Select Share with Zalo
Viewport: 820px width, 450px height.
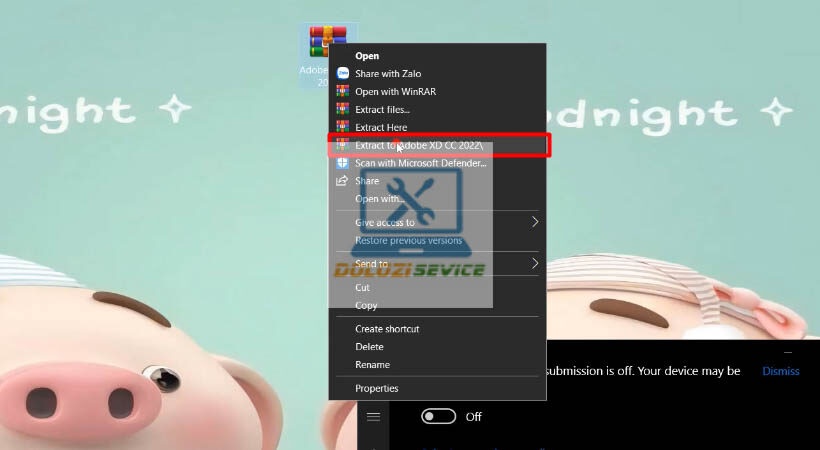[437, 73]
